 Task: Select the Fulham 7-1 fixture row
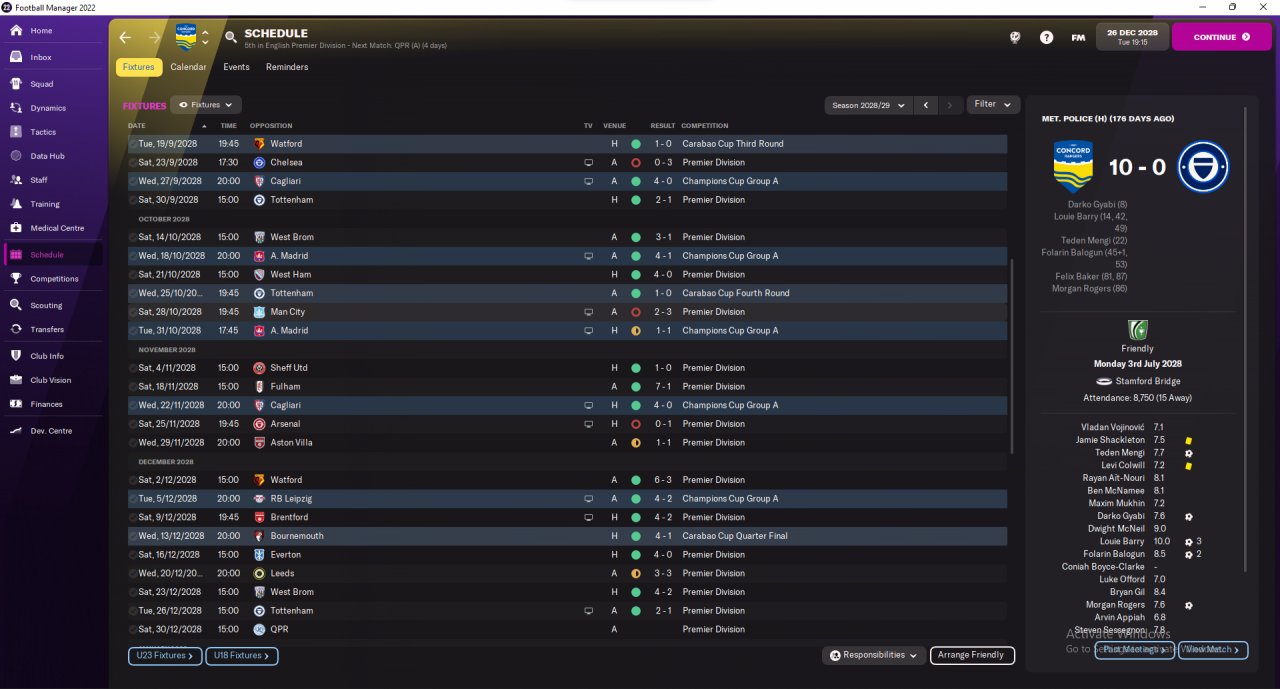pos(567,386)
